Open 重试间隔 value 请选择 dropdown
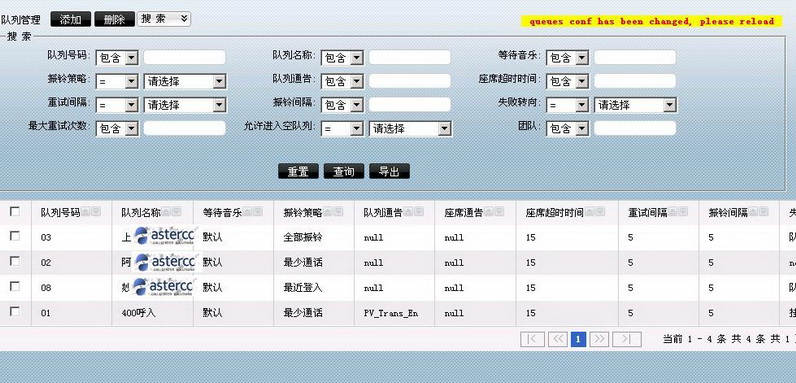 [185, 105]
